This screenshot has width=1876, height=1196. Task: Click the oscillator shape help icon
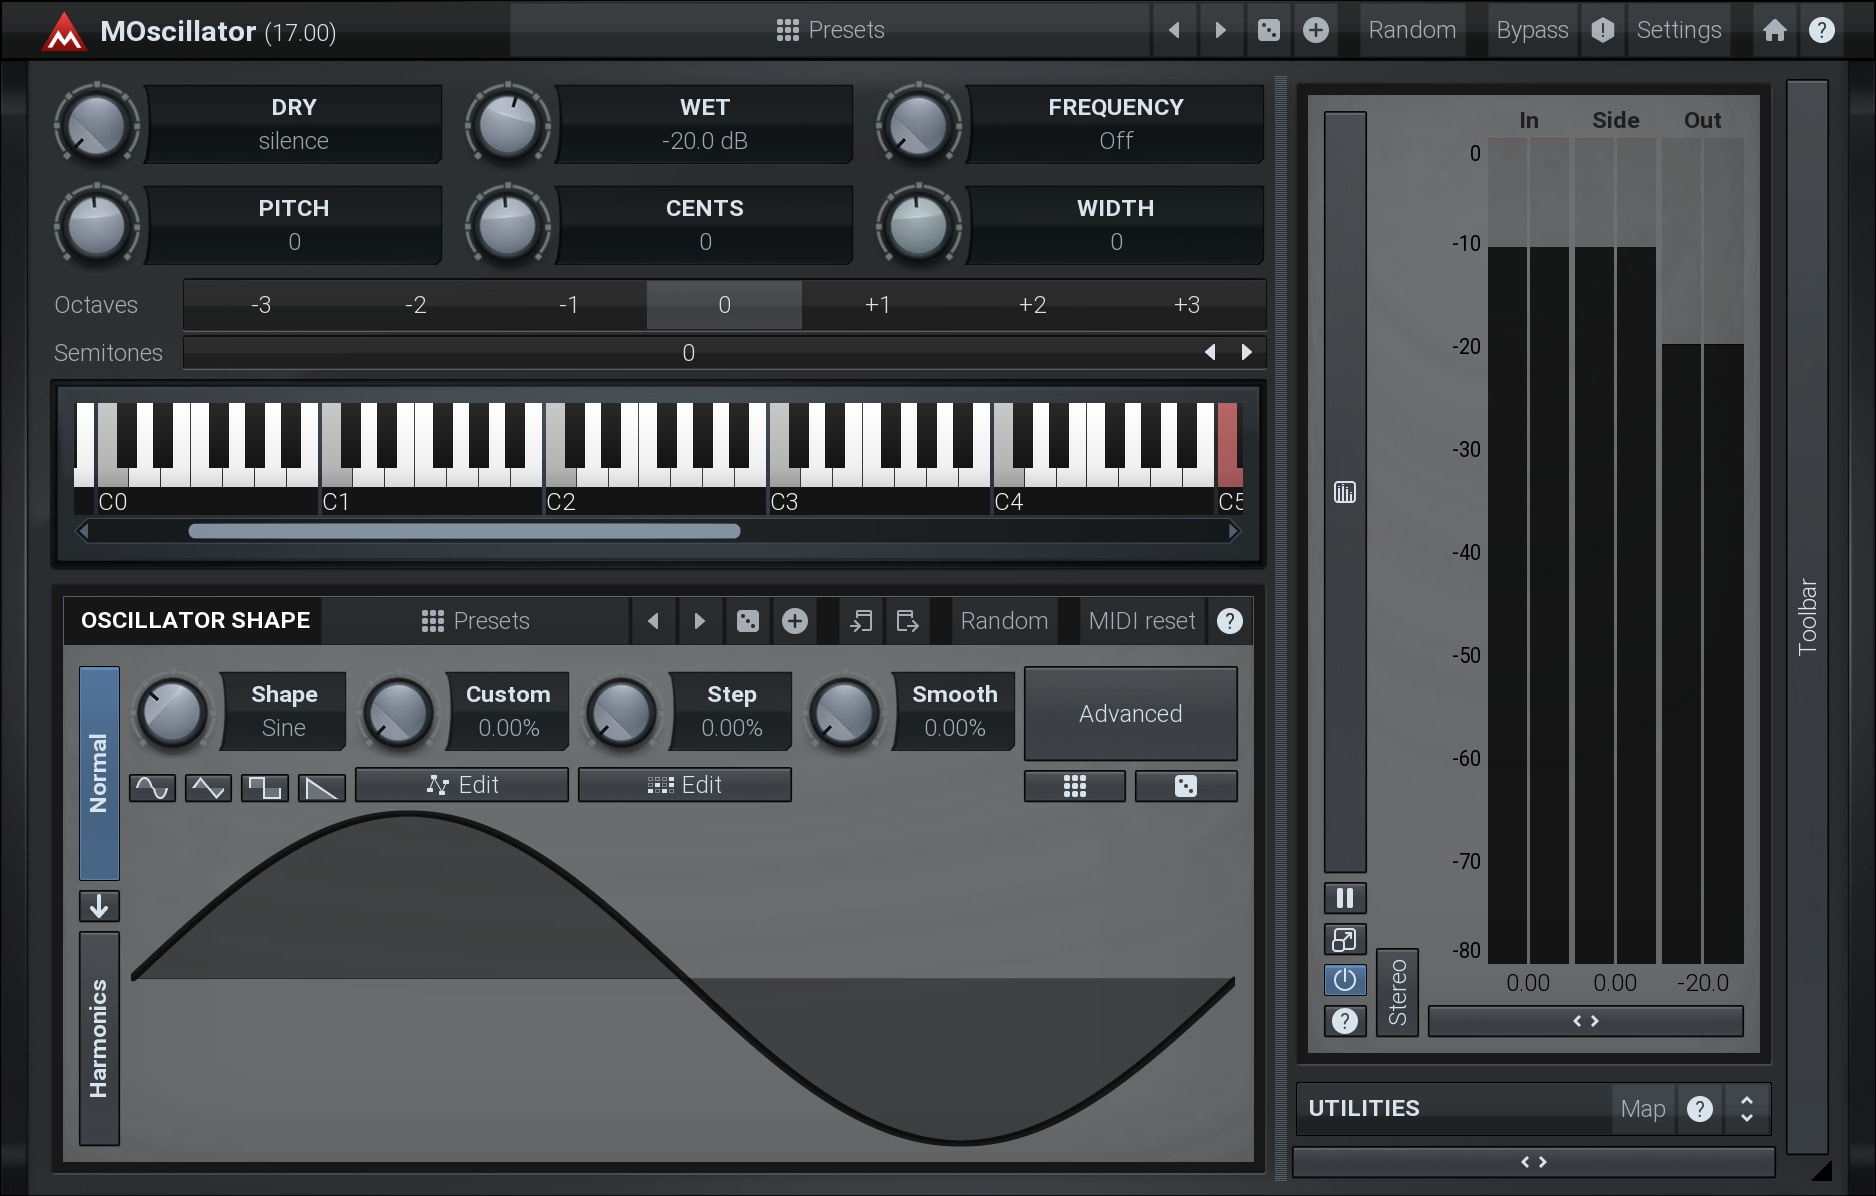(1229, 621)
